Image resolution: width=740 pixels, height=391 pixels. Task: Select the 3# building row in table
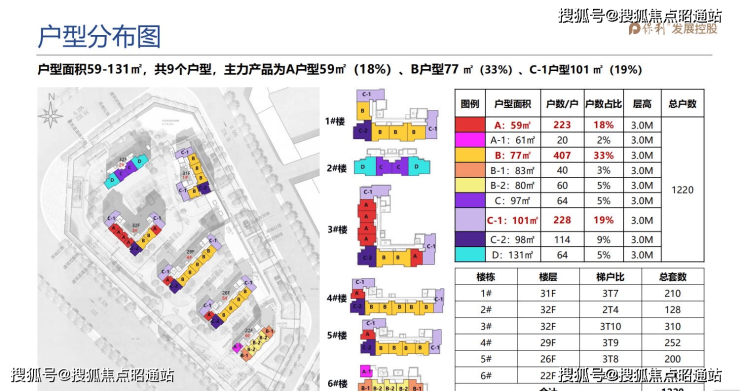(580, 326)
